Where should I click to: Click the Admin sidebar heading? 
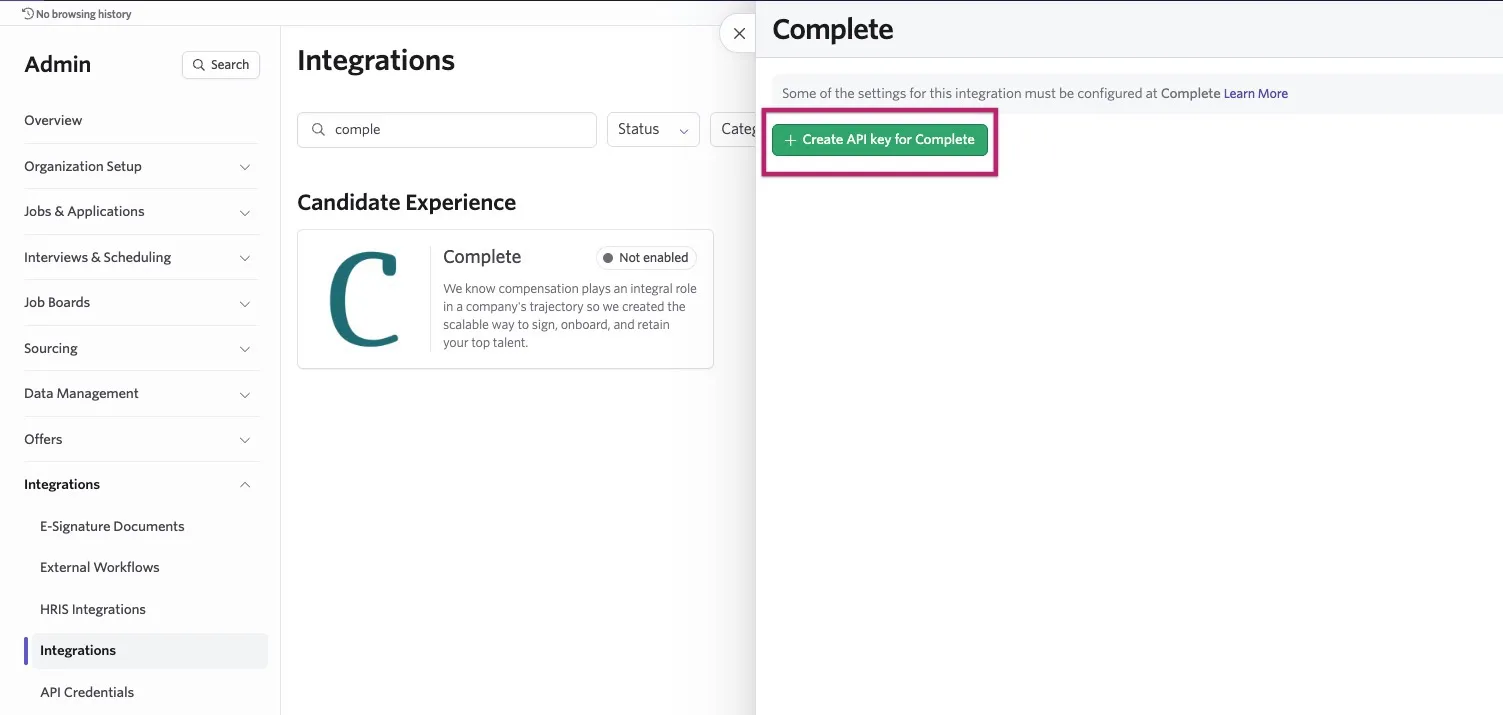(58, 64)
